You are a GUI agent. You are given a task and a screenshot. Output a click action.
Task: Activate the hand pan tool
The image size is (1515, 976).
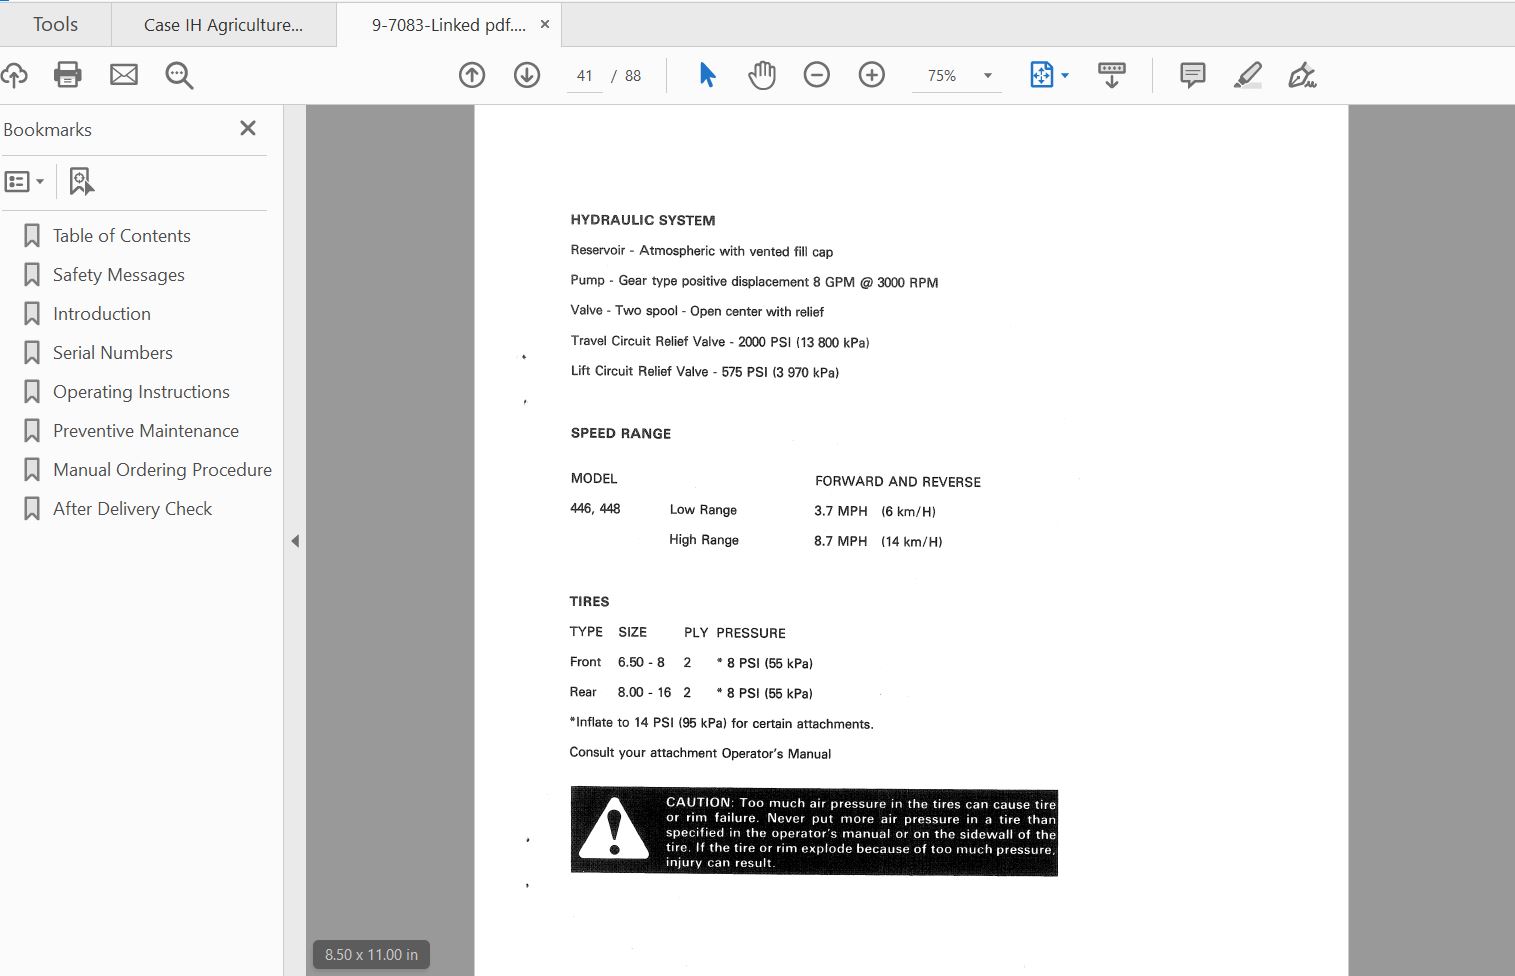tap(762, 75)
